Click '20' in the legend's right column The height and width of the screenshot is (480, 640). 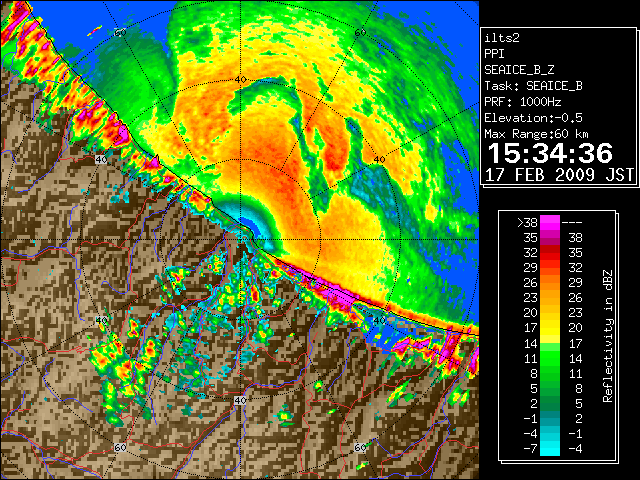pyautogui.click(x=576, y=328)
